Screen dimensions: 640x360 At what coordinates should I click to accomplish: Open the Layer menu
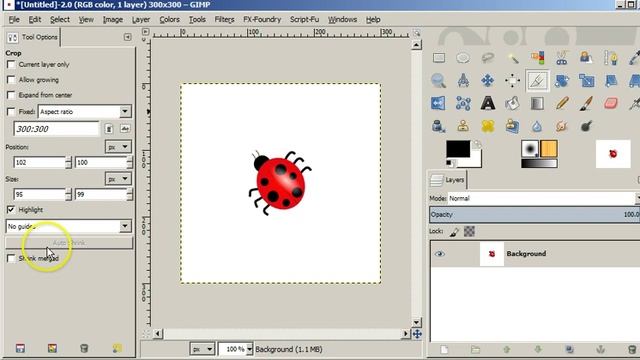141,19
